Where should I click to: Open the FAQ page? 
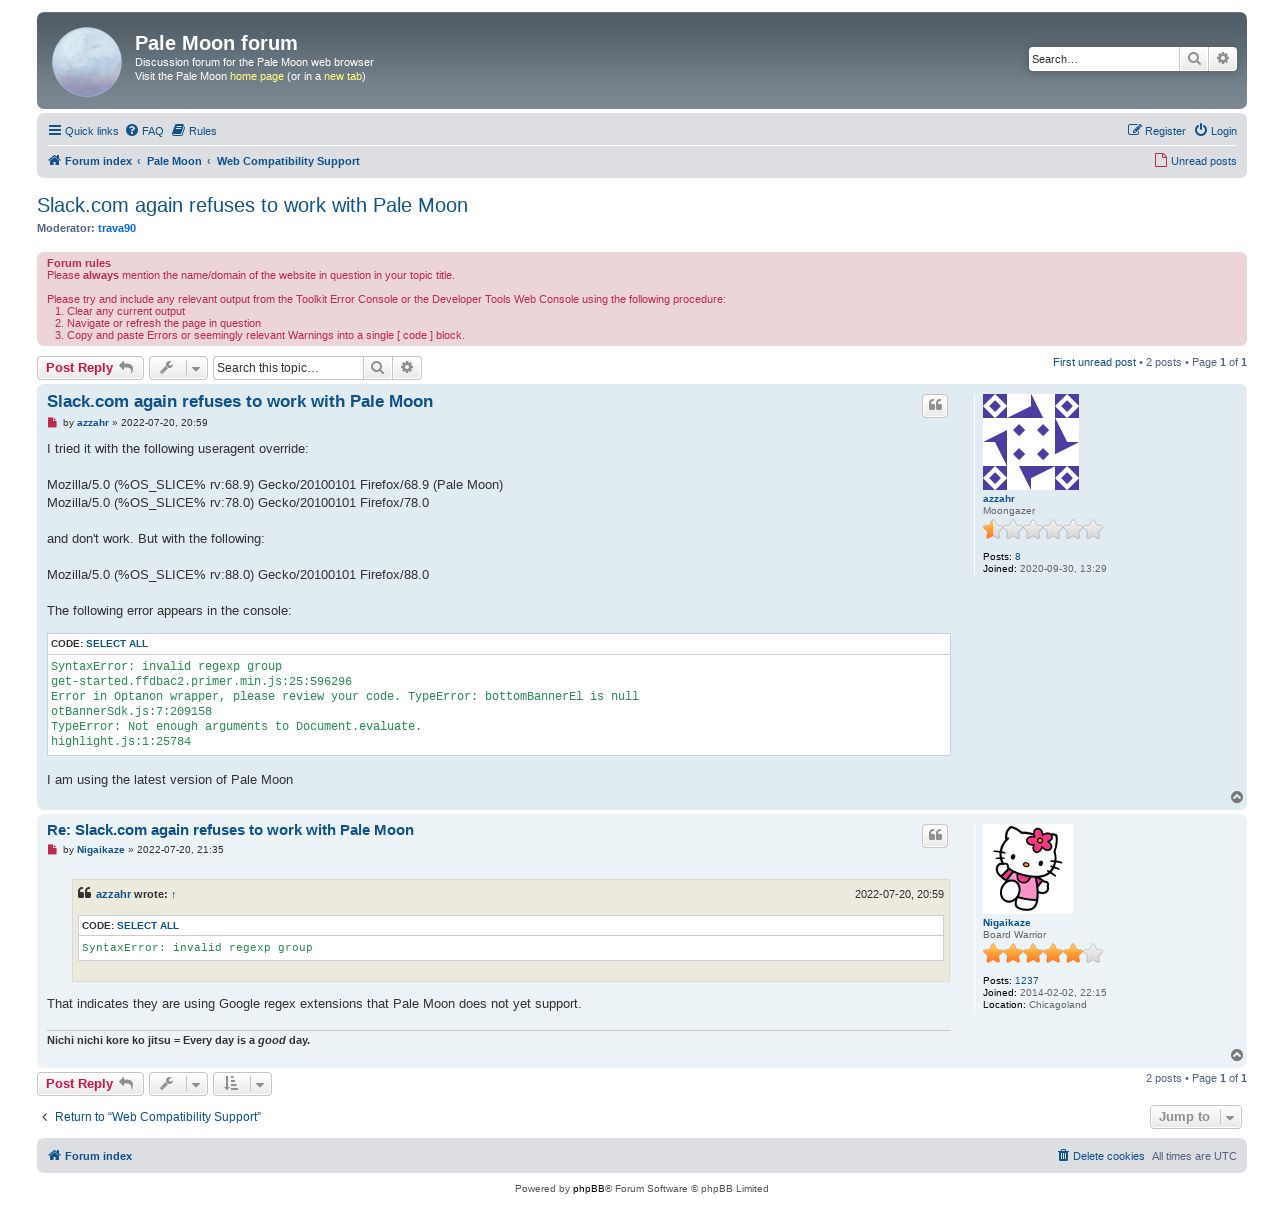pos(145,131)
